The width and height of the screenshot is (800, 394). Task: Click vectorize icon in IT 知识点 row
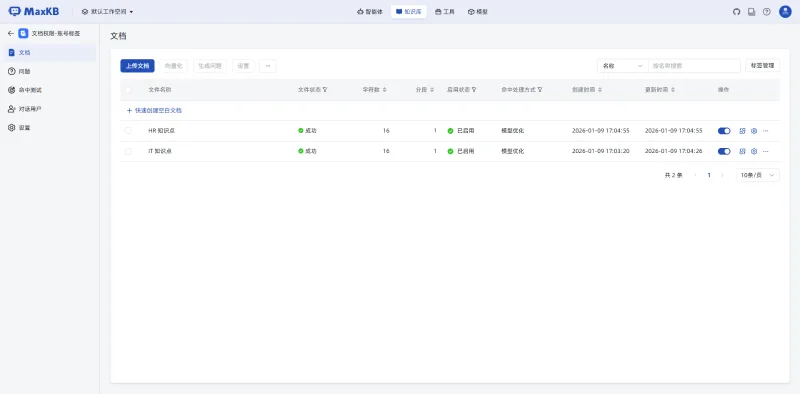[742, 151]
